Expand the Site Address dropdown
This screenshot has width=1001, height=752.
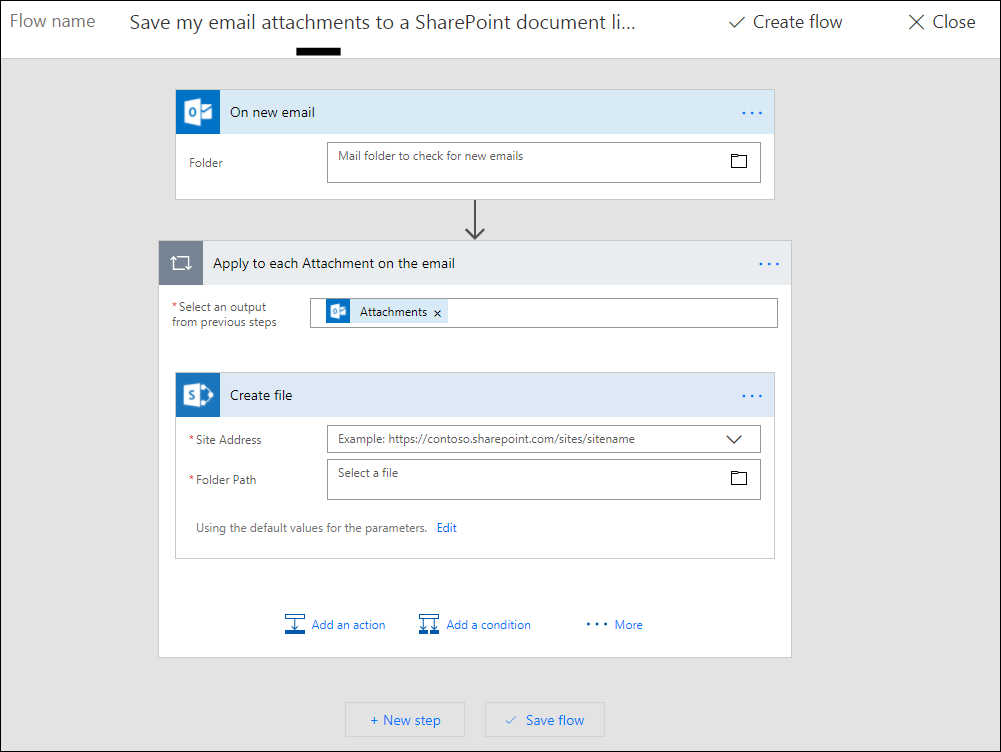pyautogui.click(x=734, y=439)
